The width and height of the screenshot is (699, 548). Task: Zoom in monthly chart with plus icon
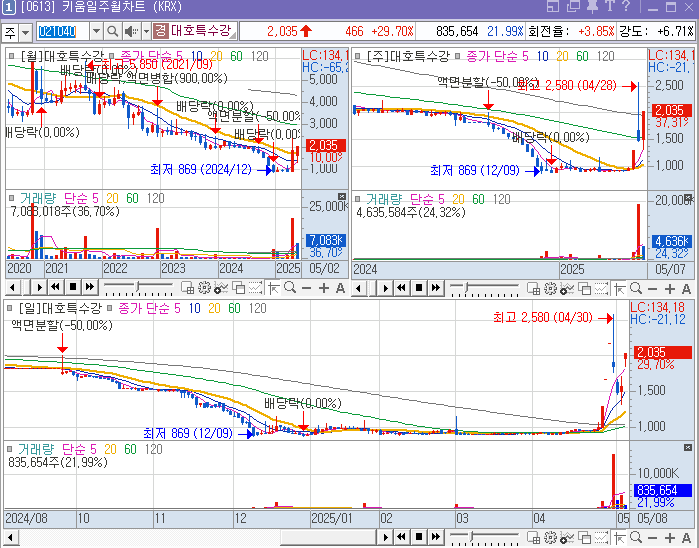pyautogui.click(x=324, y=288)
